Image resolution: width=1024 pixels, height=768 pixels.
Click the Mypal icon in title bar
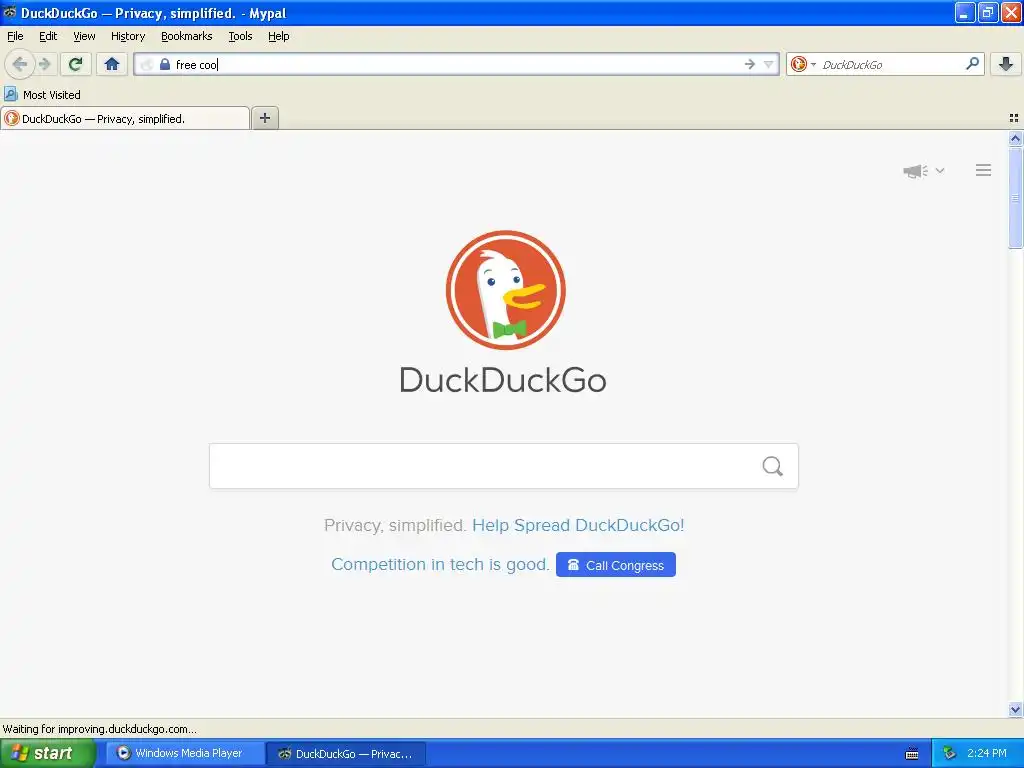(10, 12)
